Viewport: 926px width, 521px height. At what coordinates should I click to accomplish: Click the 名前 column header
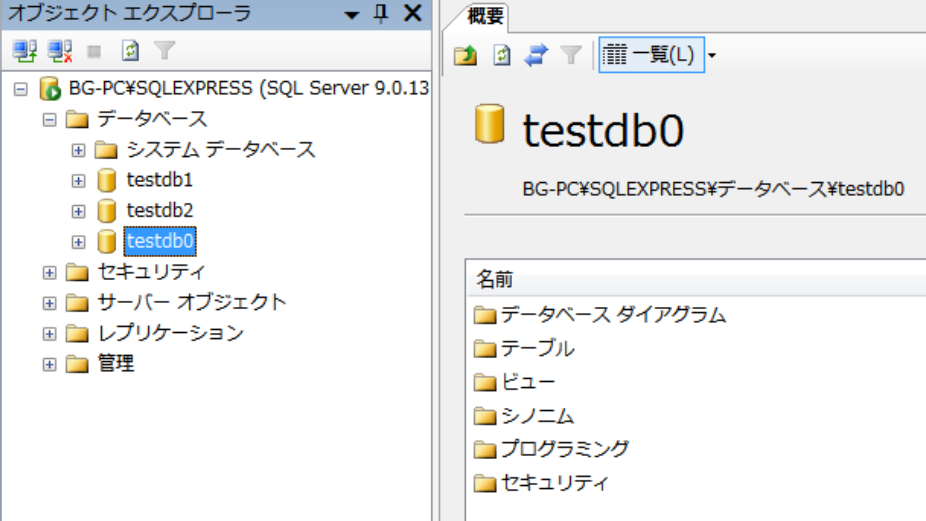[x=695, y=279]
